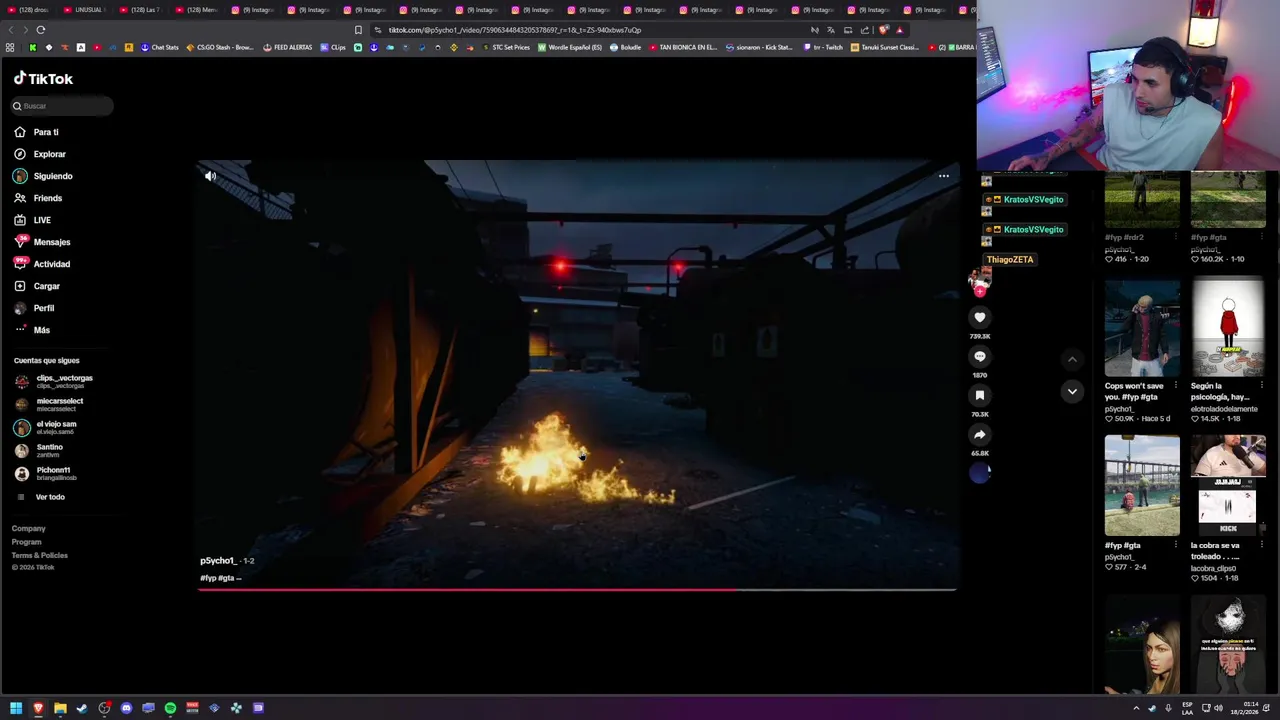The width and height of the screenshot is (1280, 720).
Task: Expand the Program footer section
Action: point(27,542)
